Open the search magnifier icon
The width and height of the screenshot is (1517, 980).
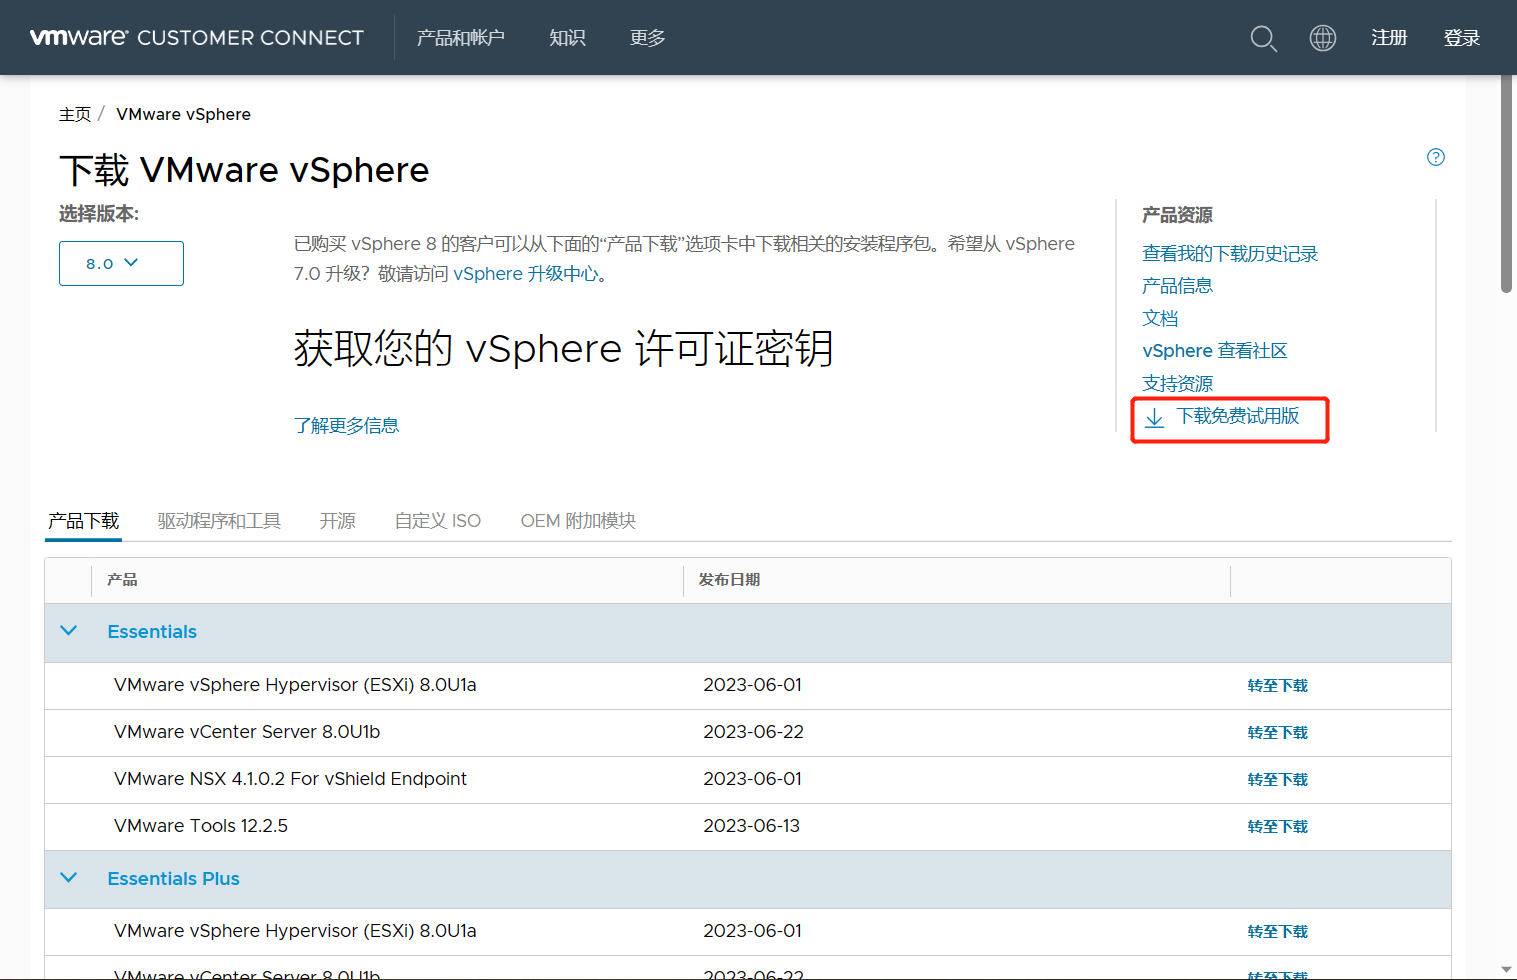pos(1264,38)
